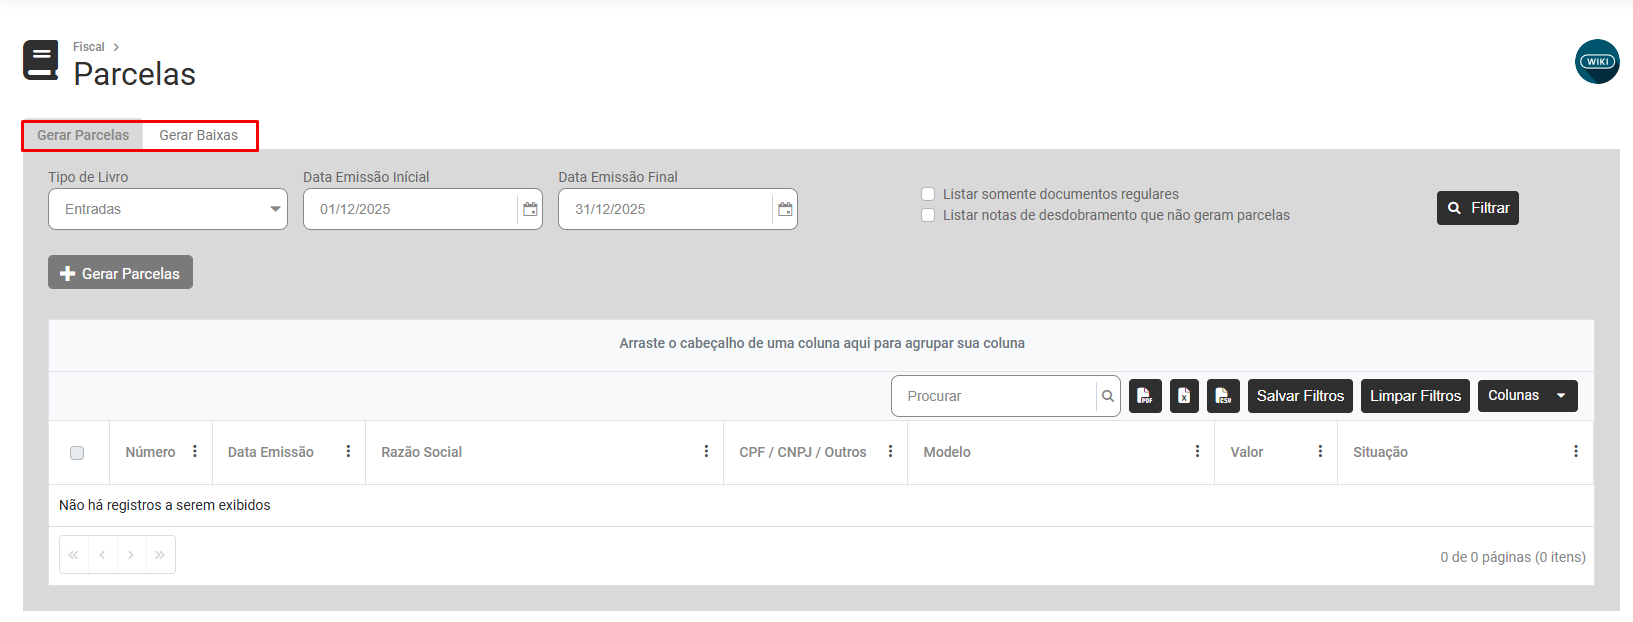Export the grid to CSV
This screenshot has width=1633, height=622.
tap(1223, 396)
